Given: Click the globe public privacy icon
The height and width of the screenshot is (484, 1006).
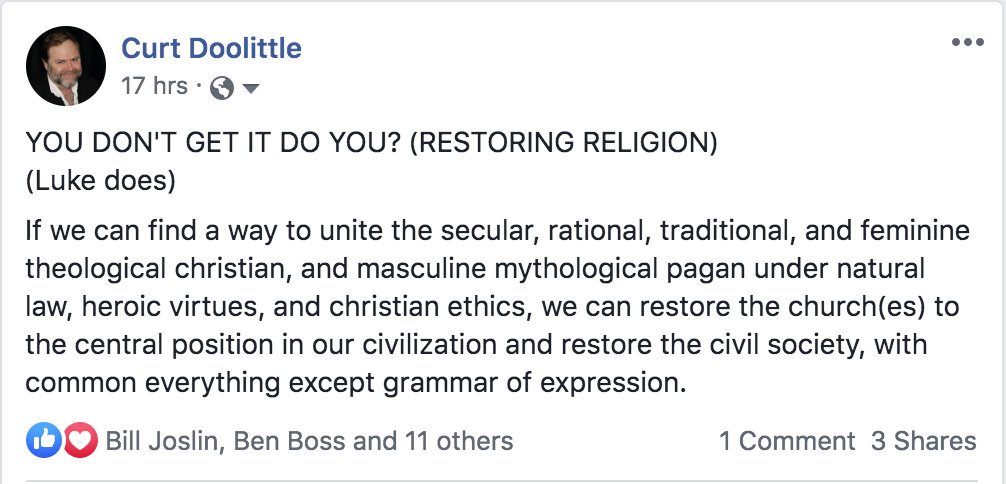Looking at the screenshot, I should 223,88.
